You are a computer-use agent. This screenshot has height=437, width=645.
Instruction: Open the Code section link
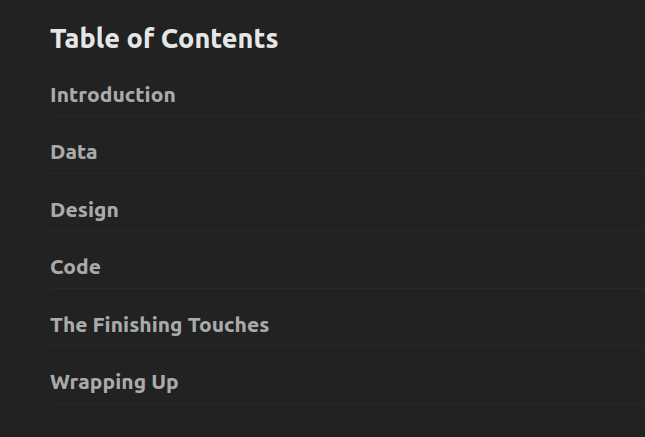[x=75, y=267]
